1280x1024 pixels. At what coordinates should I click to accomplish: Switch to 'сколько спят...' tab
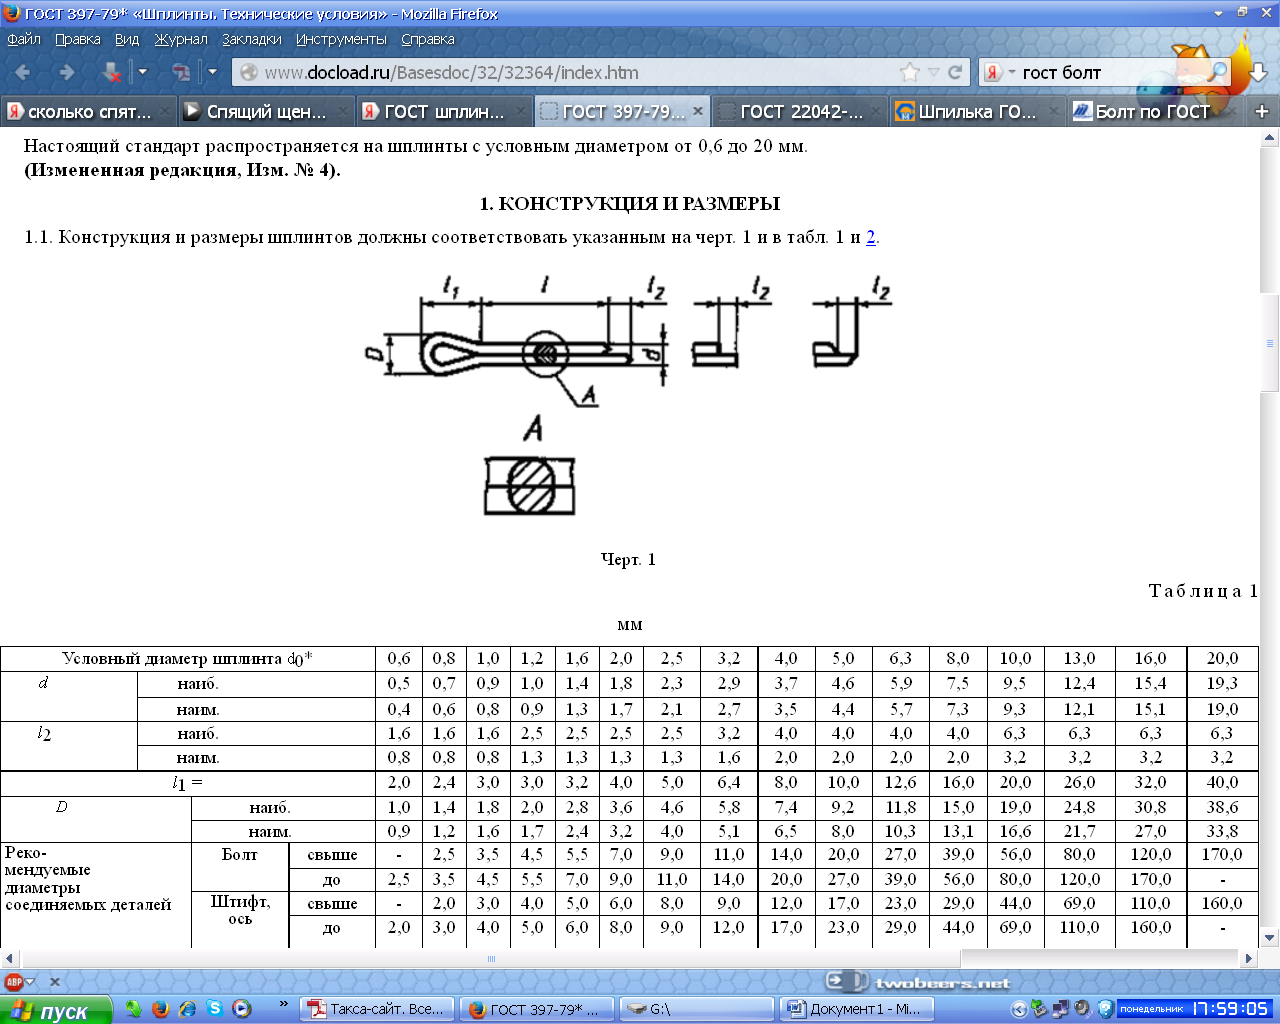coord(89,111)
